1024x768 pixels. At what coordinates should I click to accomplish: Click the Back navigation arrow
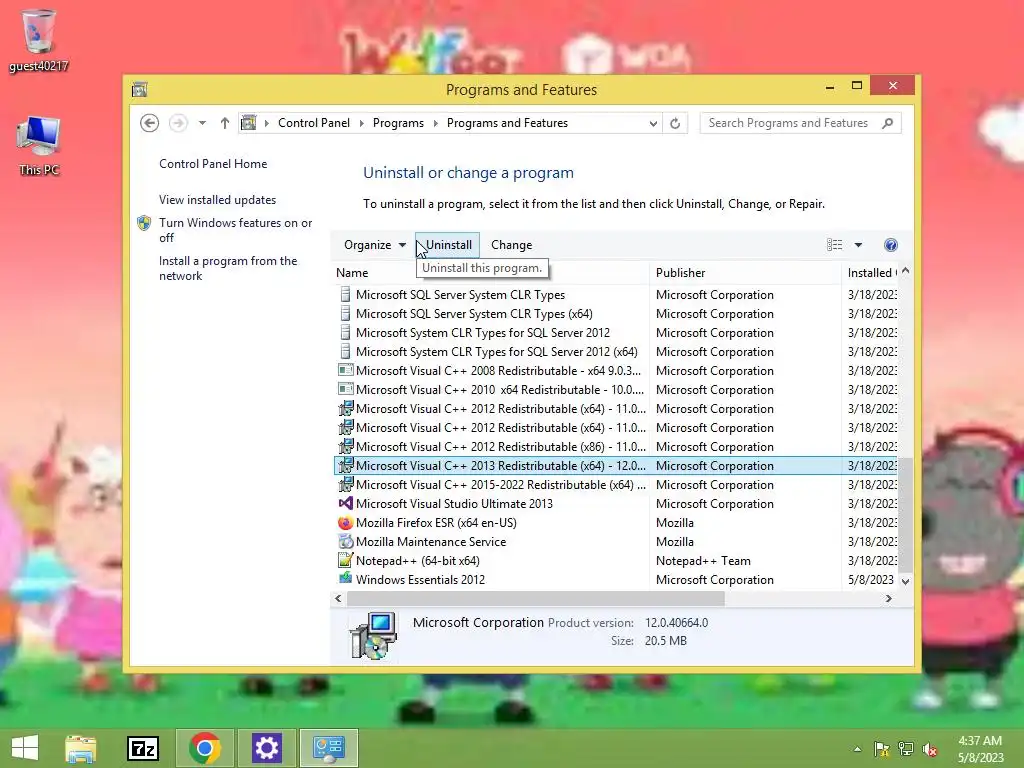click(150, 123)
